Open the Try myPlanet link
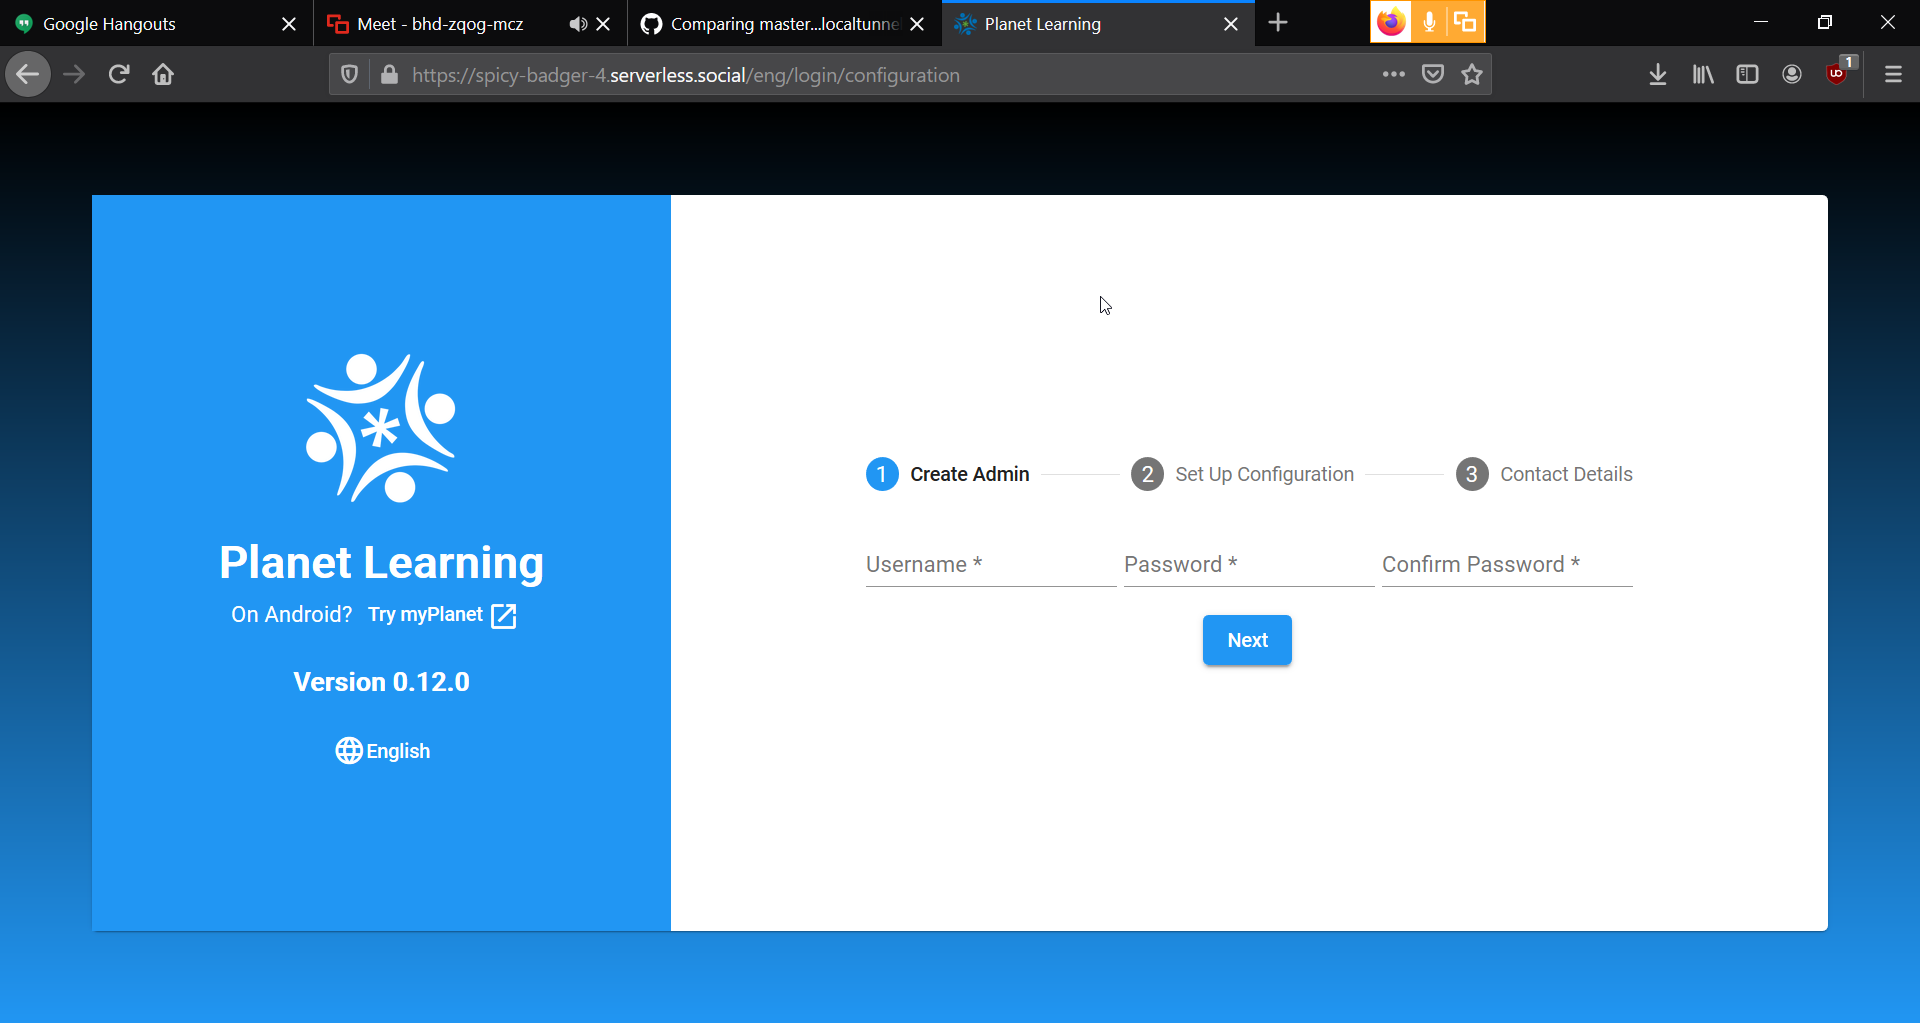Image resolution: width=1920 pixels, height=1023 pixels. point(440,614)
